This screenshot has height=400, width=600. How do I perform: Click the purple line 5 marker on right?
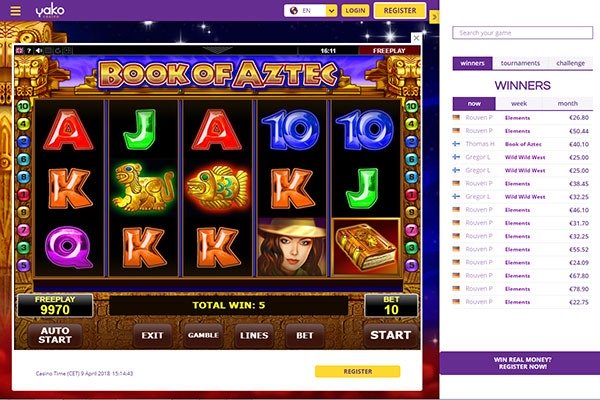(411, 265)
